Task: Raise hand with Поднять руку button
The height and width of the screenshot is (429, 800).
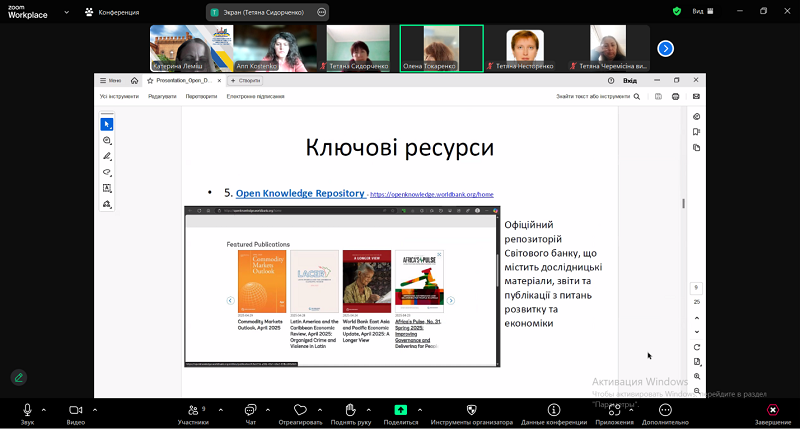Action: (350, 411)
